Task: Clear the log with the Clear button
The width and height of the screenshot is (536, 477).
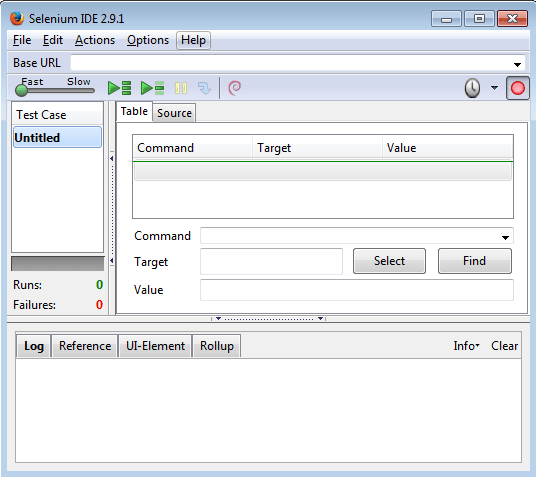Action: 504,346
